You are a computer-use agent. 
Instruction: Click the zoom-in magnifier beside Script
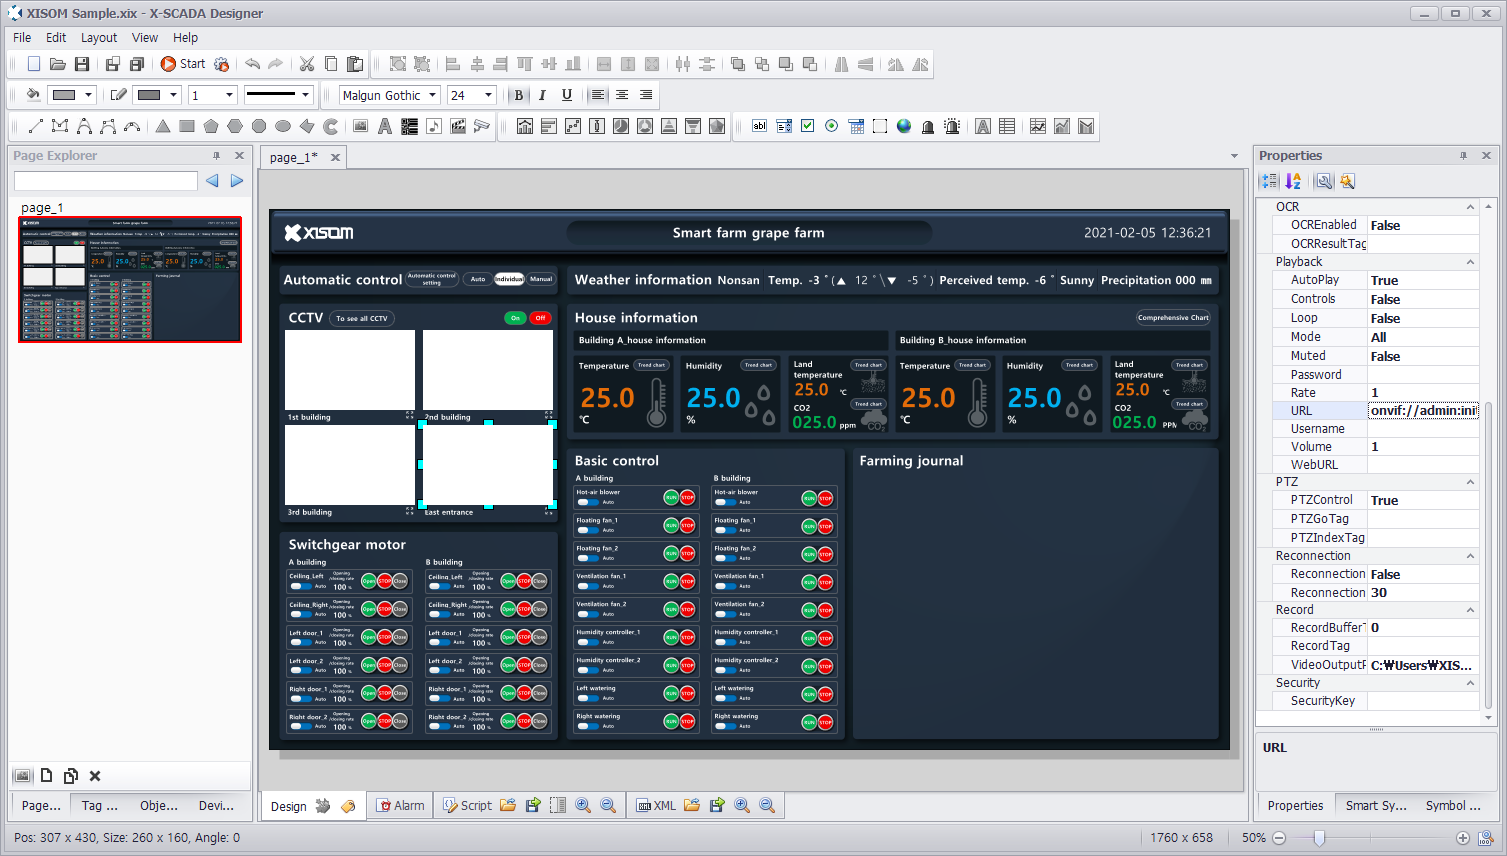[583, 805]
